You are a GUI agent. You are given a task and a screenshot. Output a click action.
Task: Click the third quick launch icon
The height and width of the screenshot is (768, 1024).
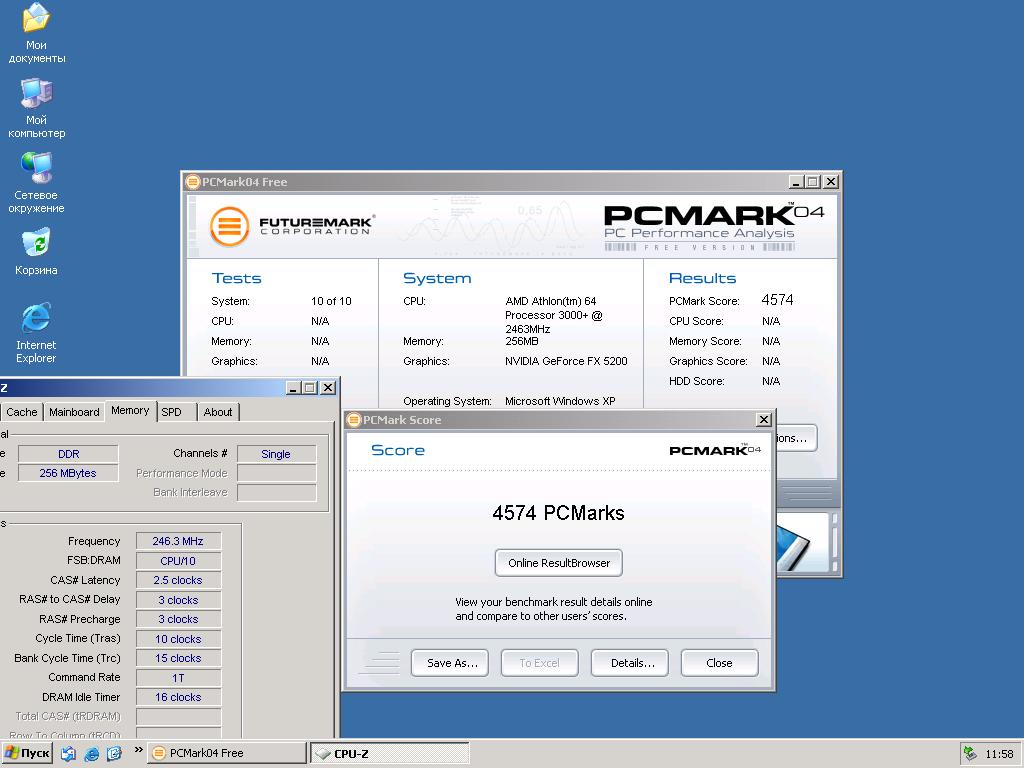(114, 754)
